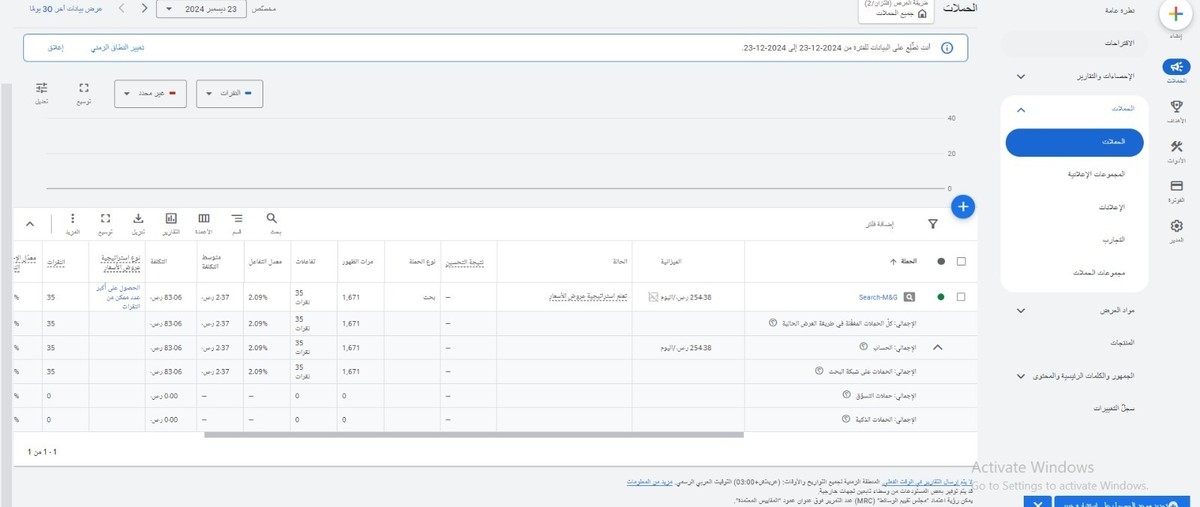Collapse account total row chevron
The width and height of the screenshot is (1200, 507).
[938, 347]
